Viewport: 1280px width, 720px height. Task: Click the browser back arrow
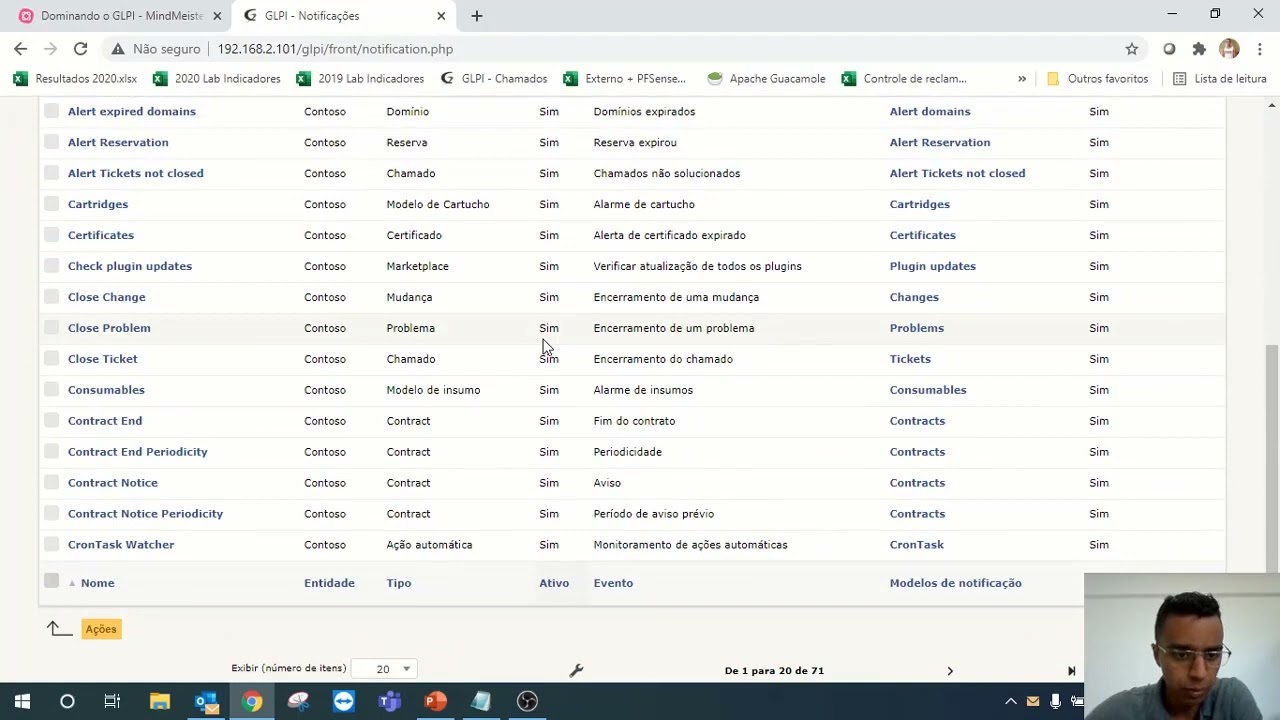tap(21, 49)
